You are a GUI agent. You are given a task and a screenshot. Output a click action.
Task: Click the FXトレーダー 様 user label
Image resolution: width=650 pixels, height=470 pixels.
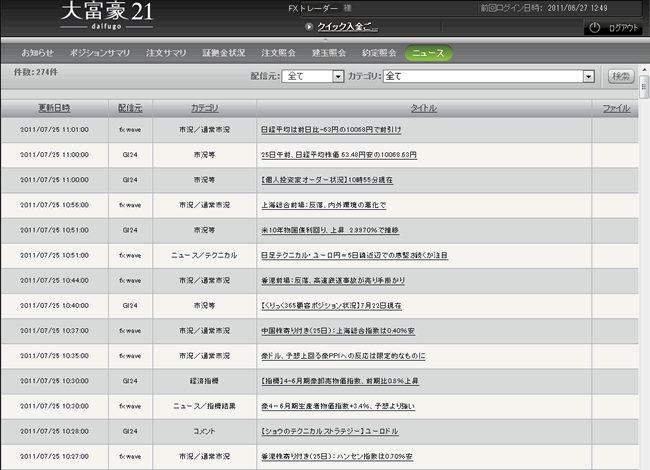click(x=320, y=8)
